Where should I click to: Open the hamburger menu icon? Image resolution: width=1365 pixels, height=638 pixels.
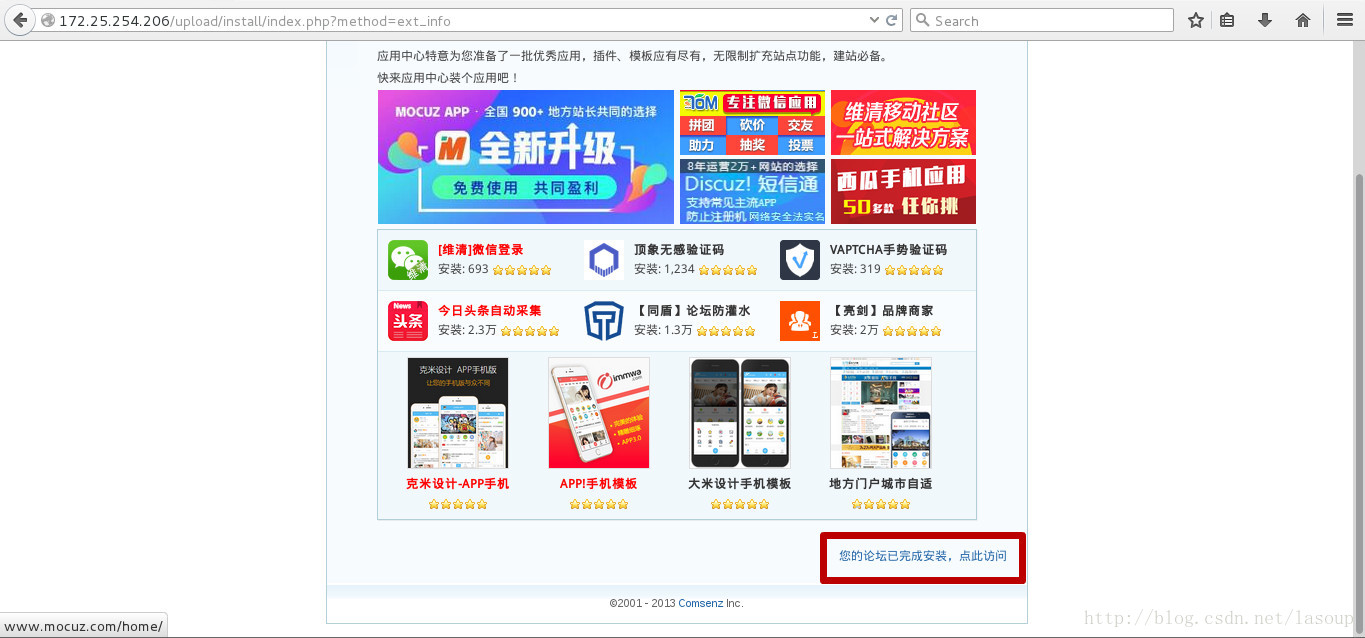pyautogui.click(x=1345, y=20)
